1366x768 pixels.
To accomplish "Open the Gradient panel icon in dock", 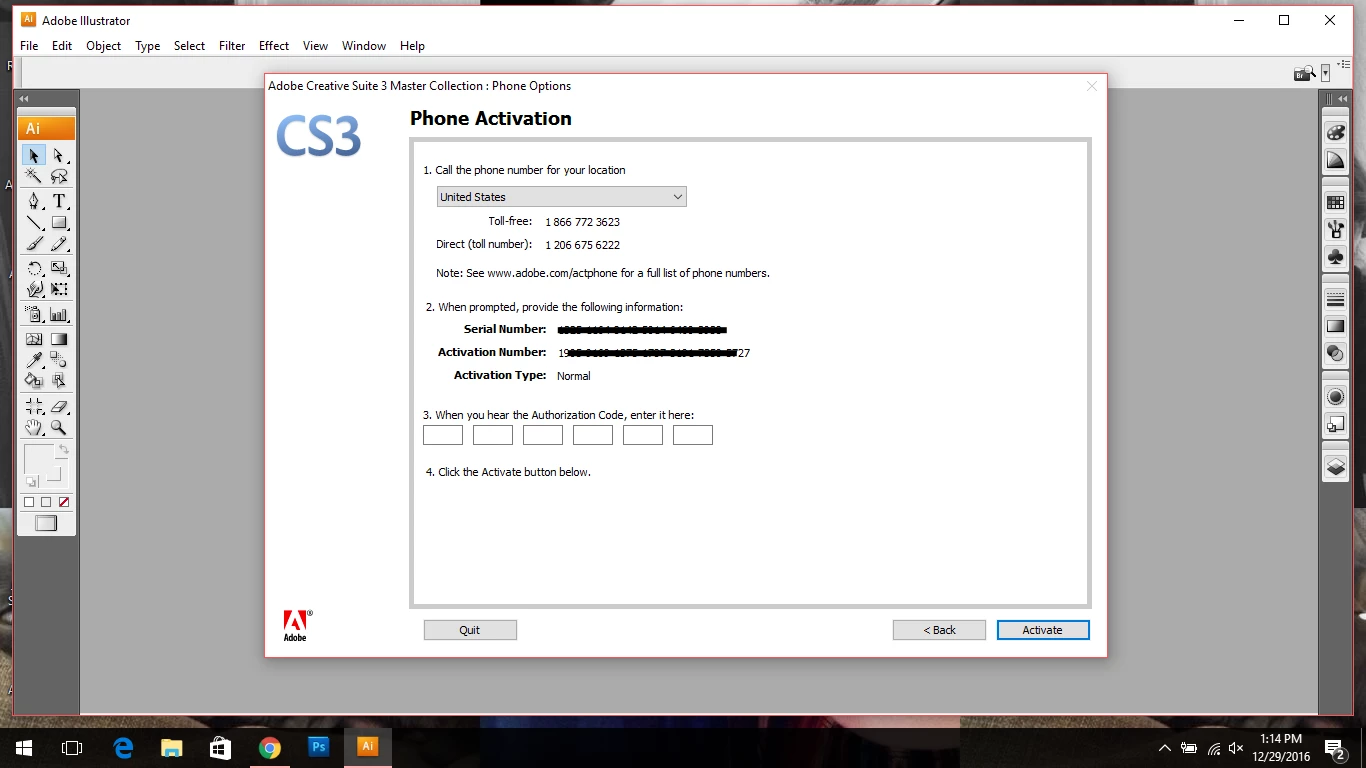I will (x=1335, y=326).
